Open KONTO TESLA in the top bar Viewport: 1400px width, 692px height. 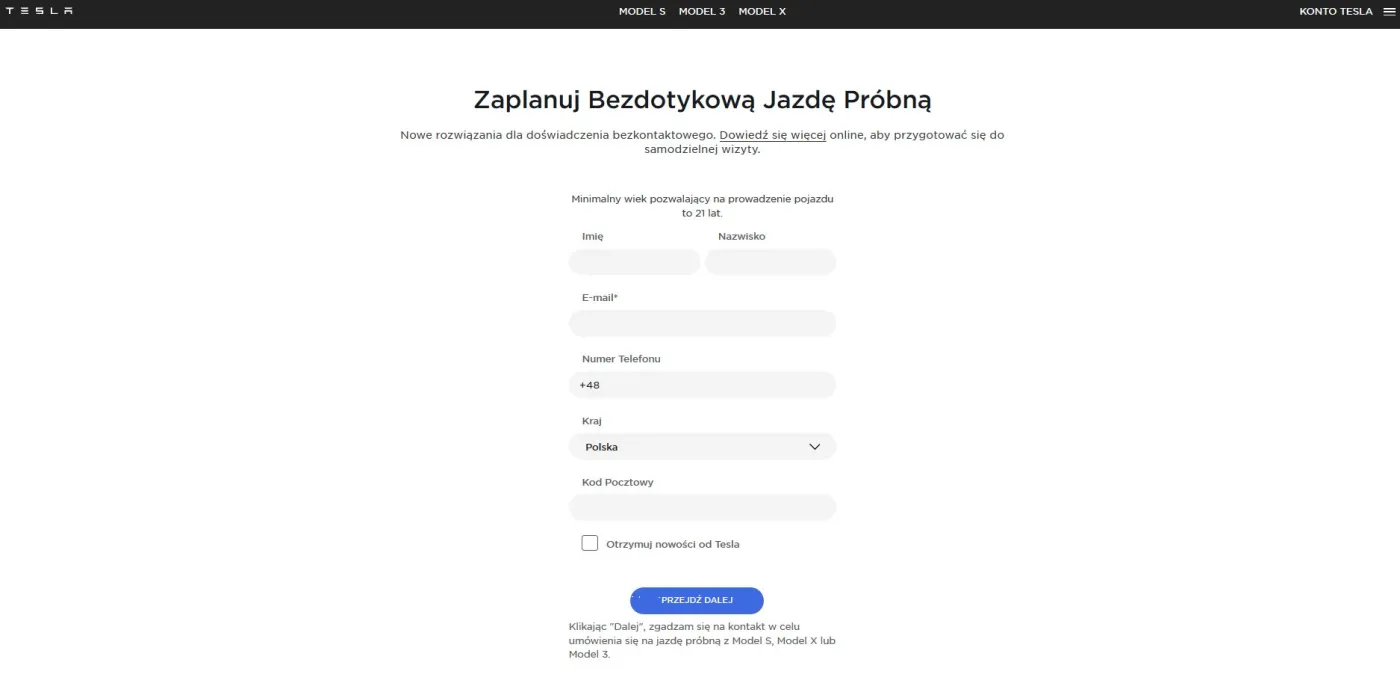1334,11
